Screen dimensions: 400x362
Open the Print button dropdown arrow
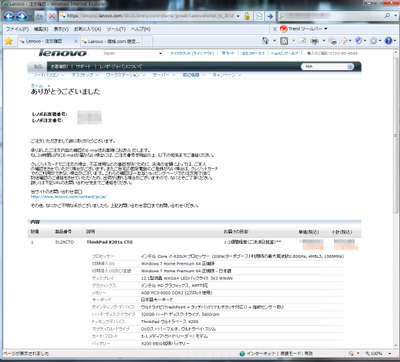pos(323,41)
